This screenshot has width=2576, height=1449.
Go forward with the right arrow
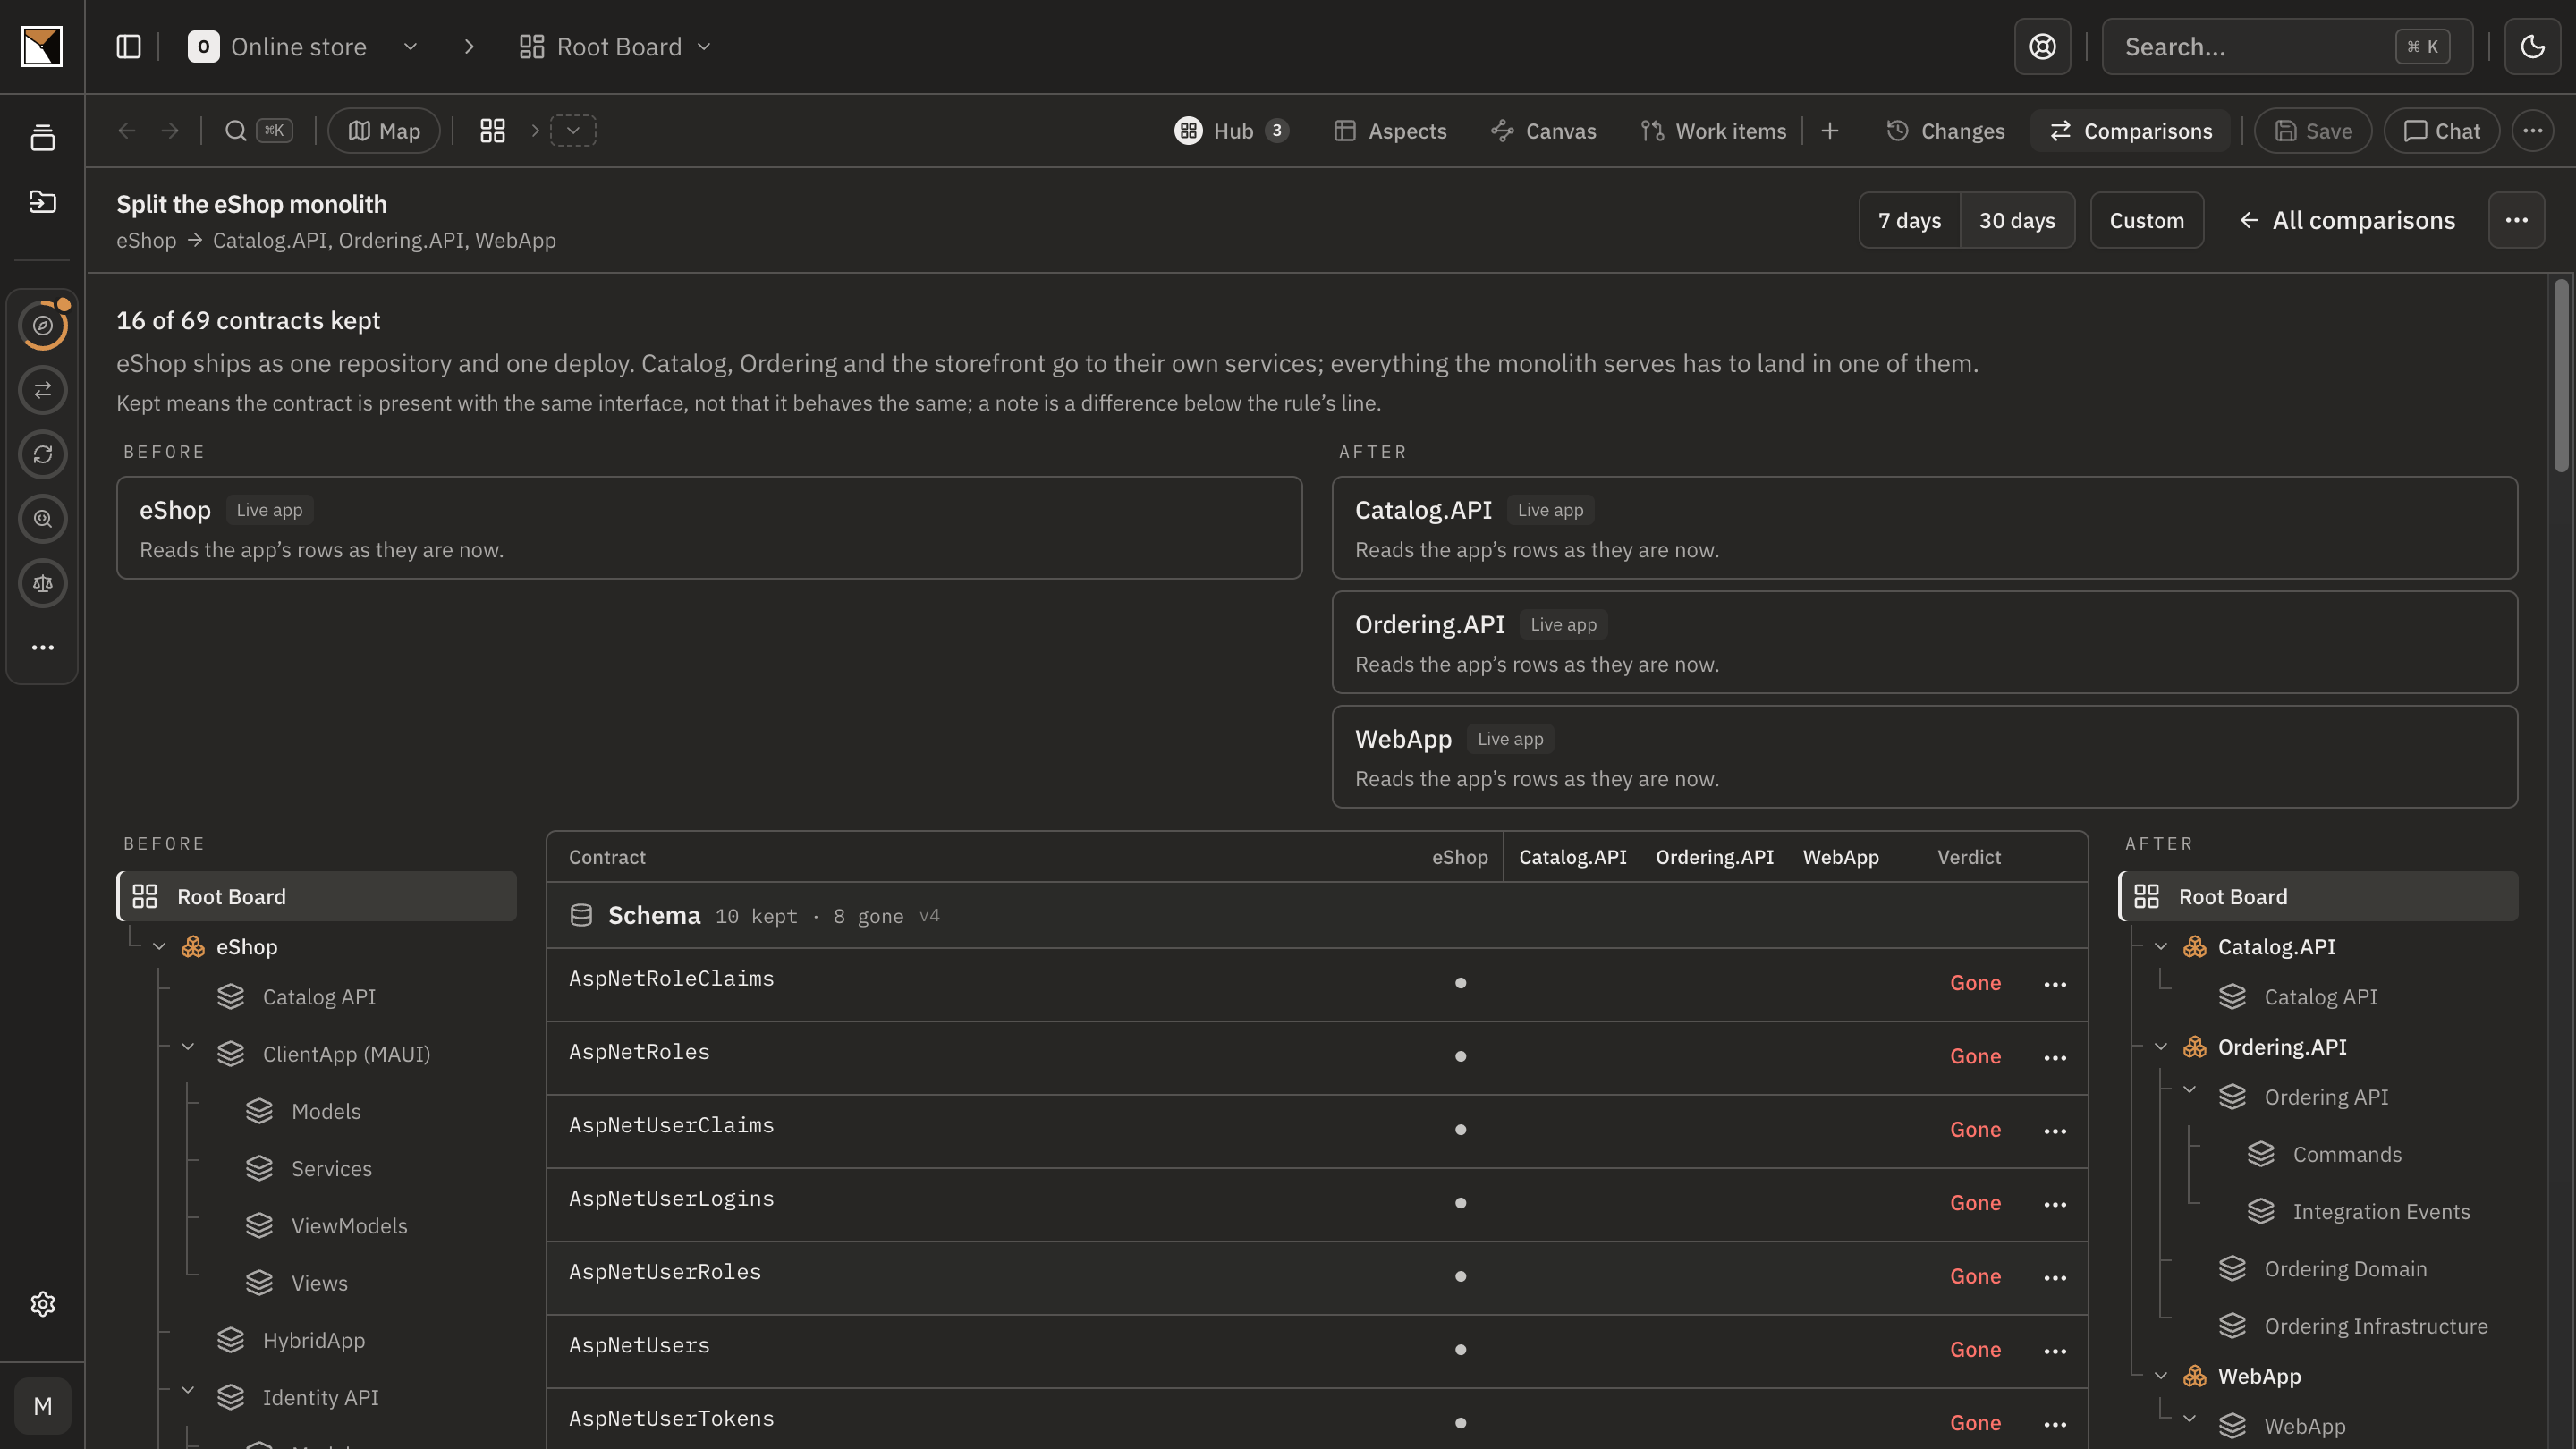170,131
